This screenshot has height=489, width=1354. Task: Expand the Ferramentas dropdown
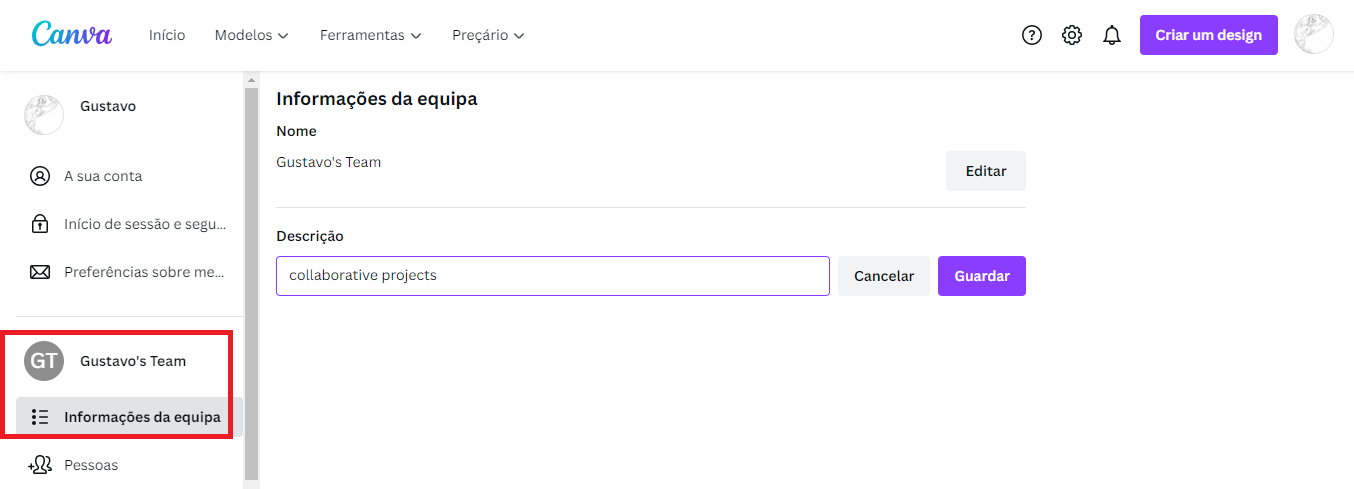click(370, 35)
